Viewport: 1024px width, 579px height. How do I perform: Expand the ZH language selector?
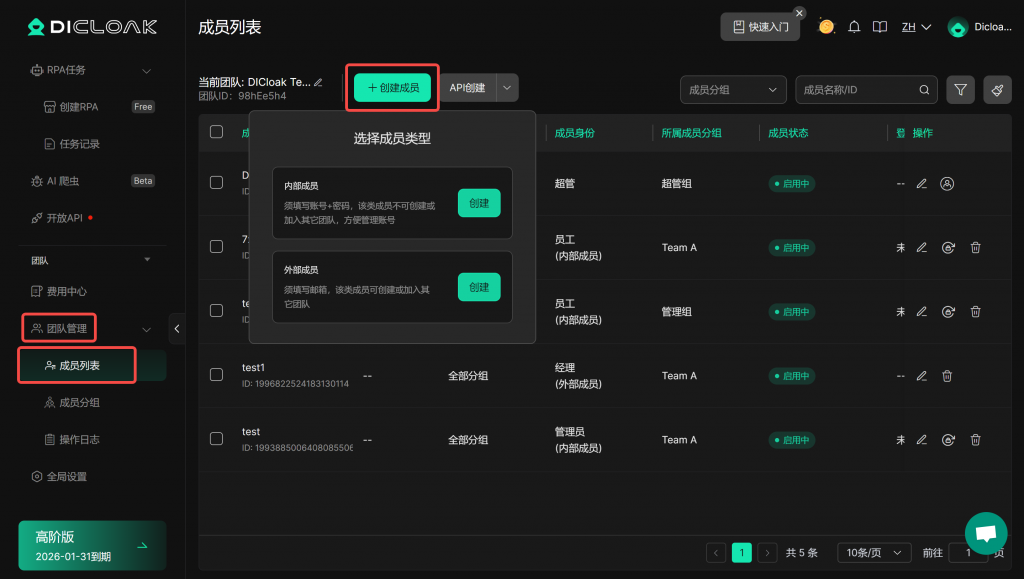(916, 27)
